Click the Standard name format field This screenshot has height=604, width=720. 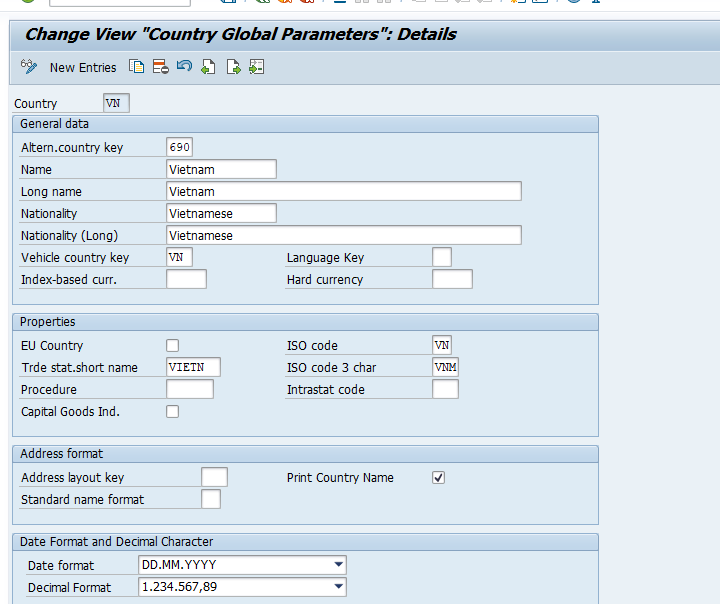tap(211, 499)
